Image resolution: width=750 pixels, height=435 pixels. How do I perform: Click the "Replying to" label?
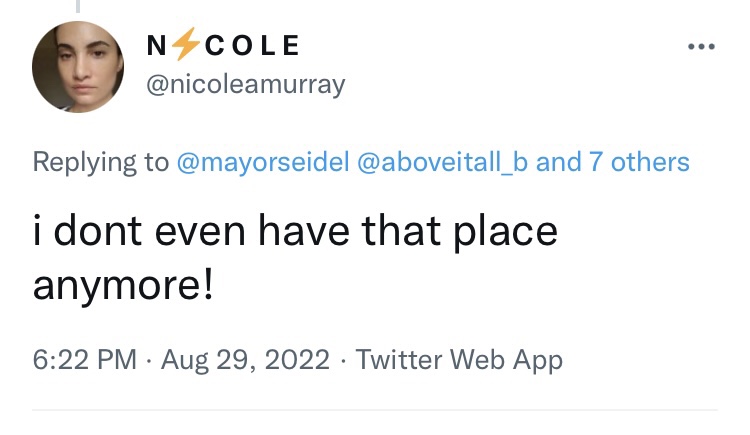(x=101, y=162)
